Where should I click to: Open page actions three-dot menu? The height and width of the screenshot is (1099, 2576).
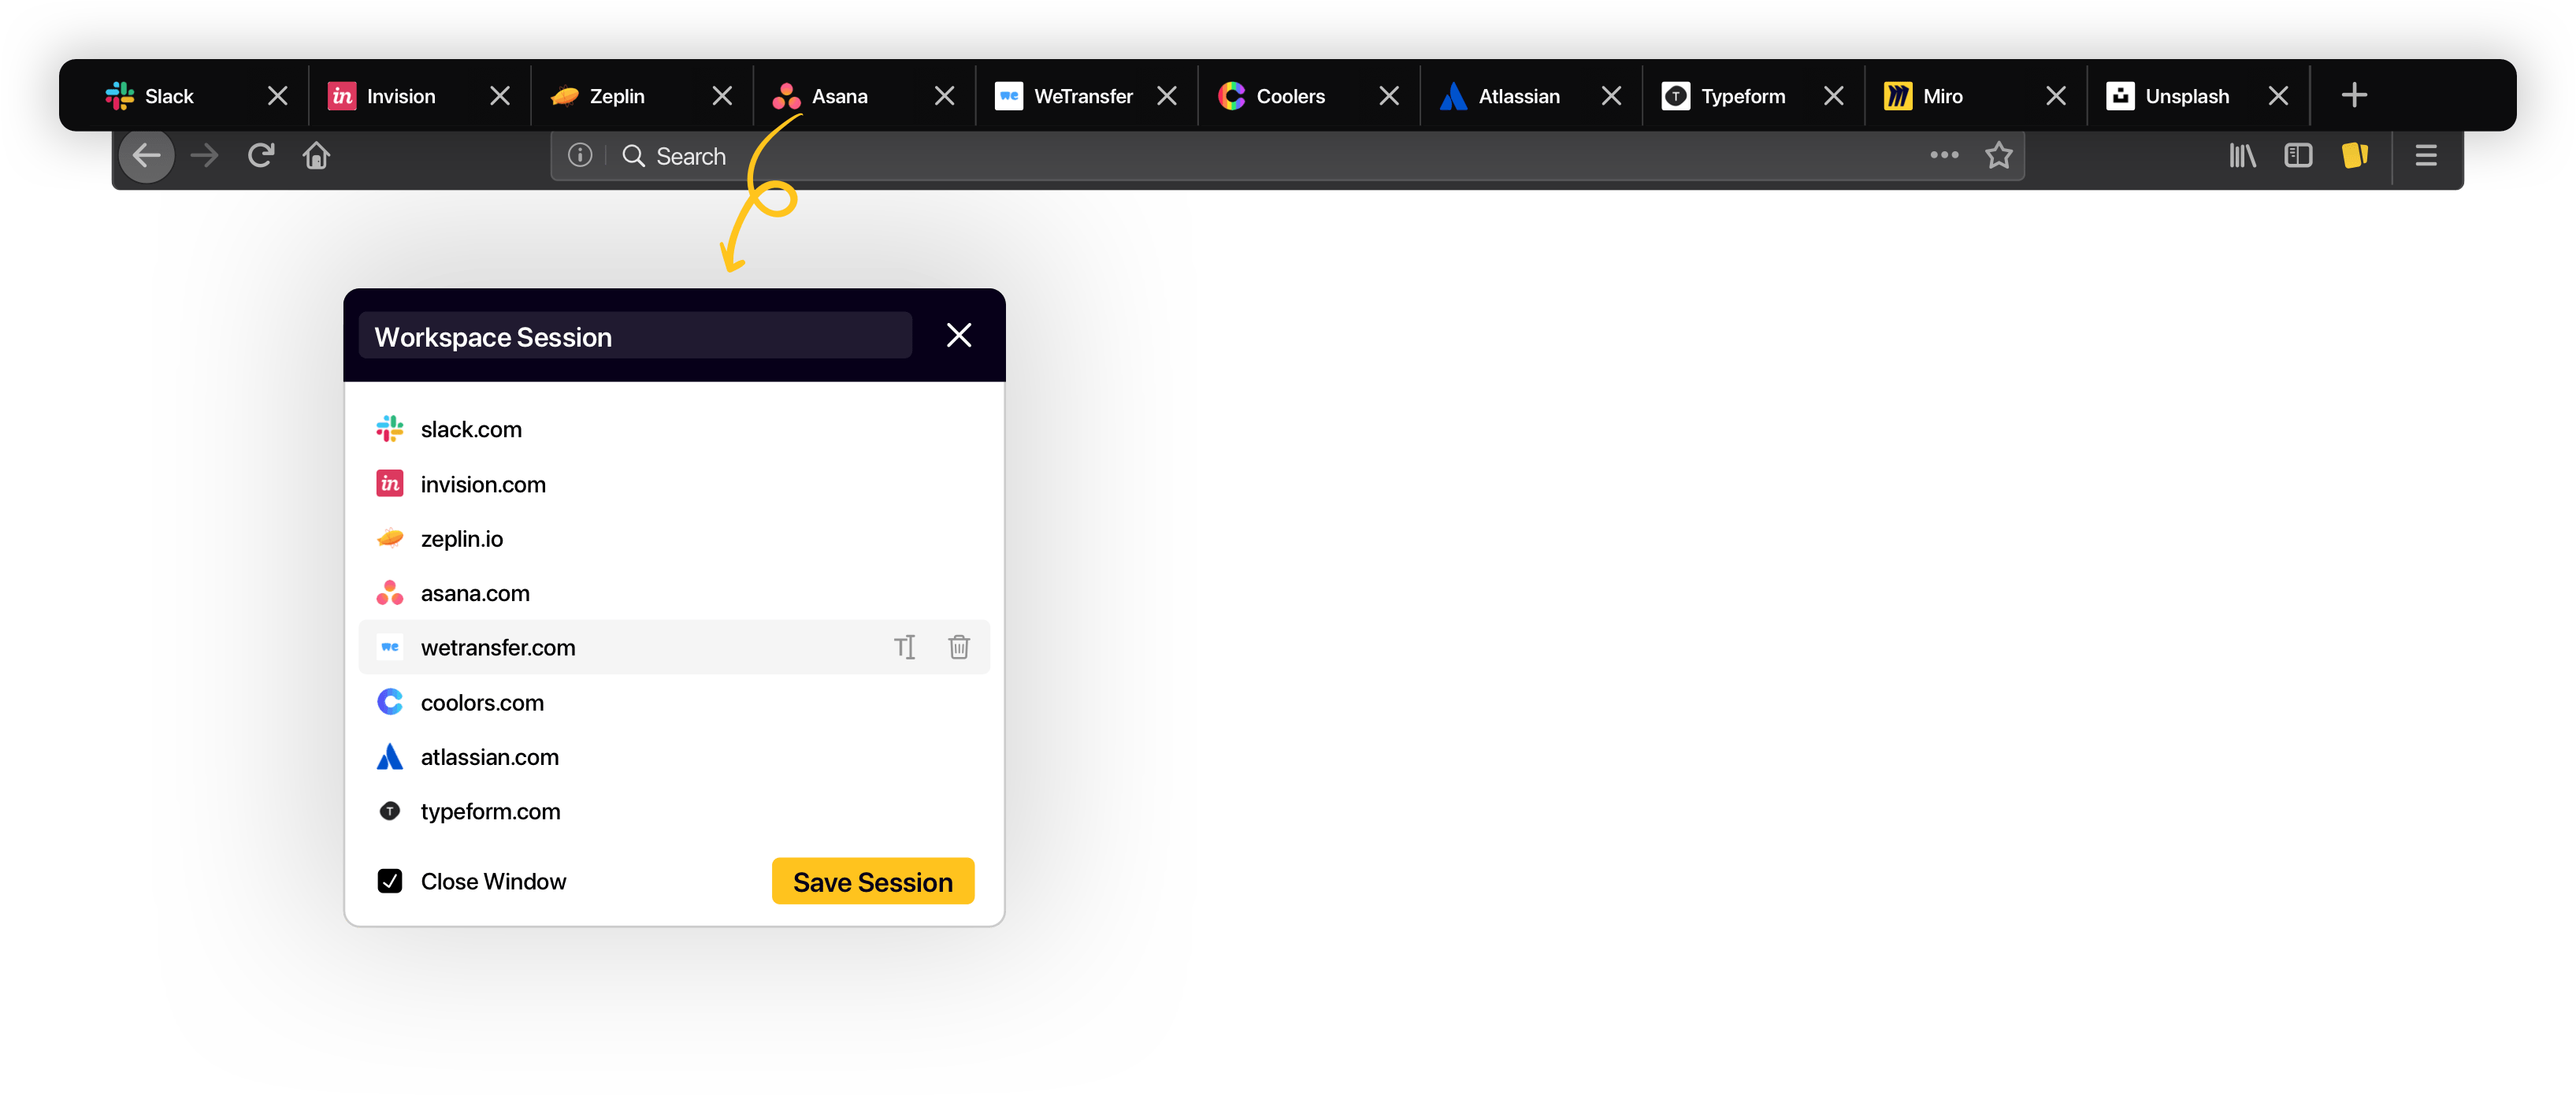pos(1944,155)
